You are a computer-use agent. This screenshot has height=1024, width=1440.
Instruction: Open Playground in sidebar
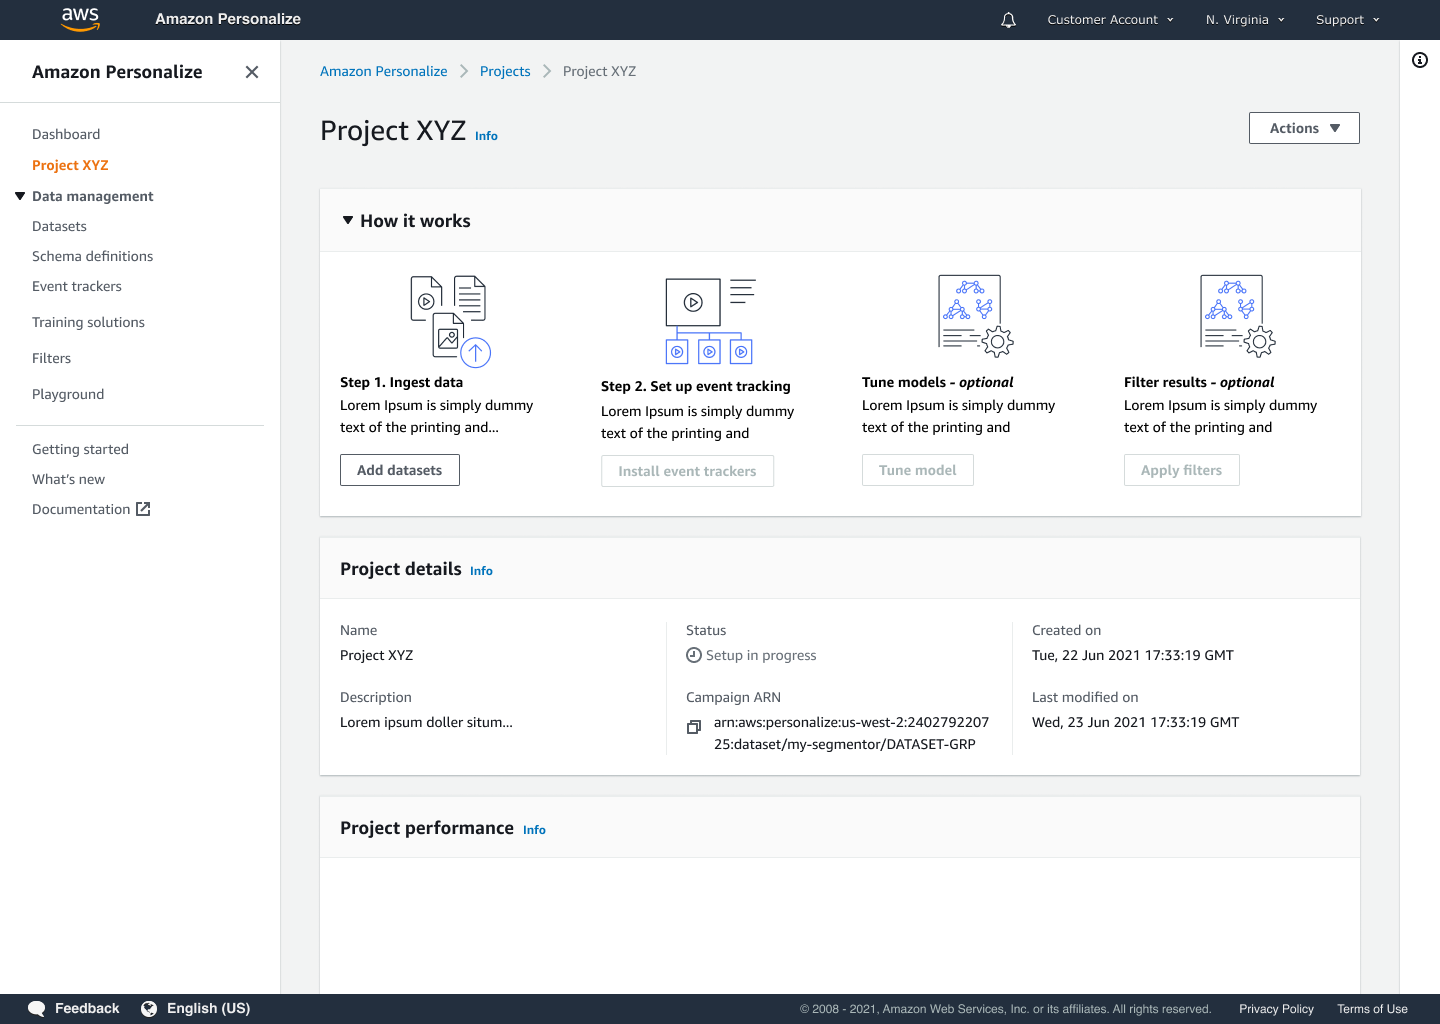point(68,394)
